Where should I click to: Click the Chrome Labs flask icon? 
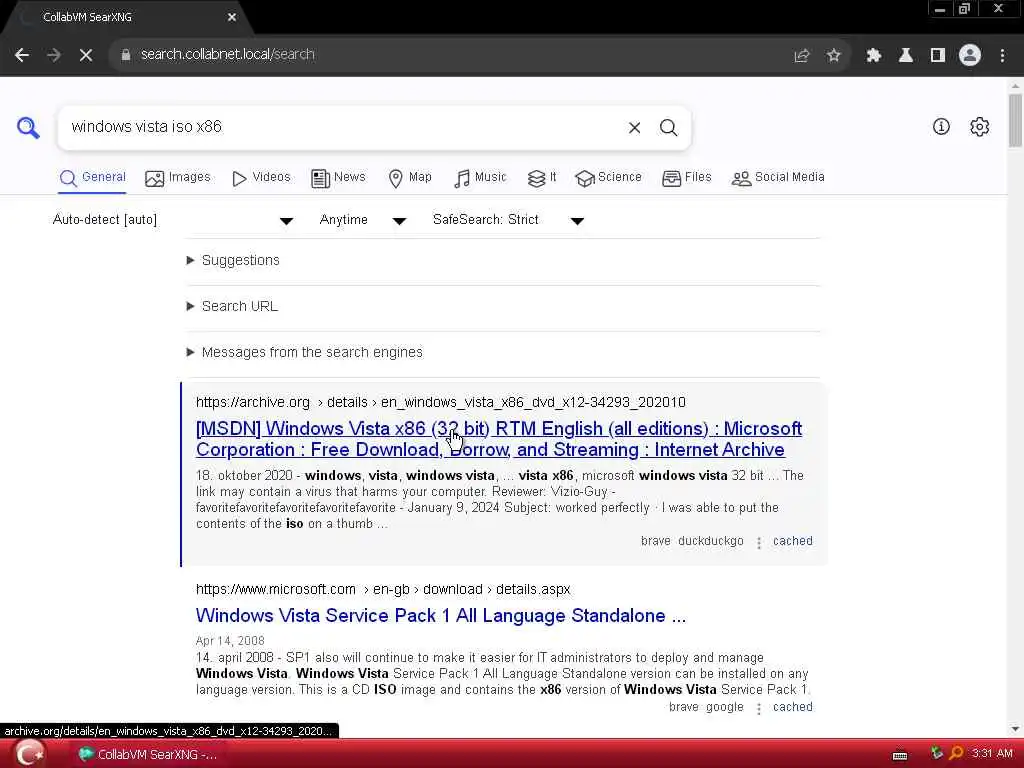tap(906, 56)
